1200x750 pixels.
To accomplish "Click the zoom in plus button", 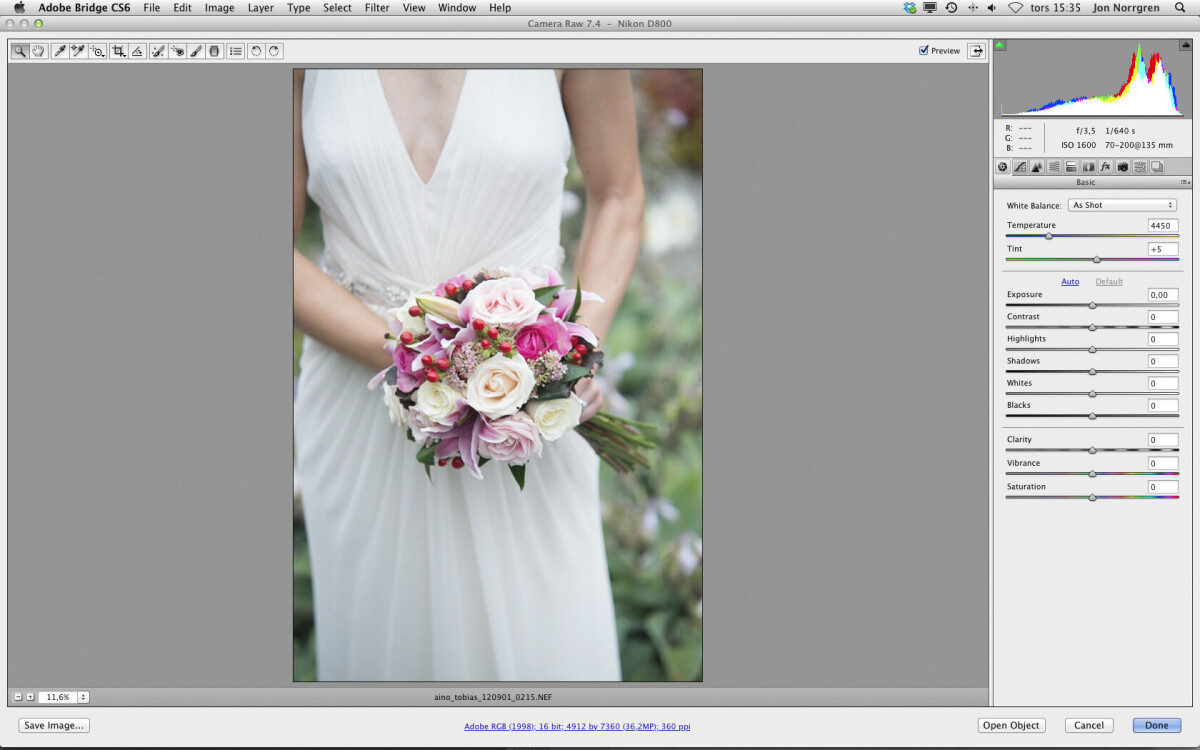I will 30,697.
